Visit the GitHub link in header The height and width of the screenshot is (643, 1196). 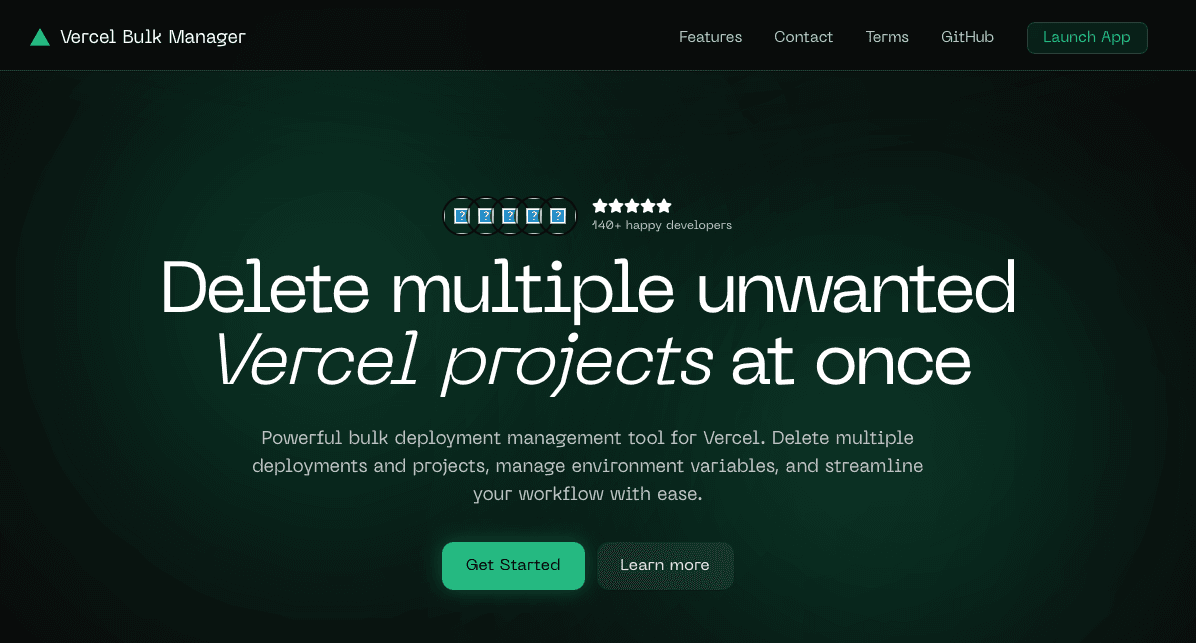pos(967,37)
